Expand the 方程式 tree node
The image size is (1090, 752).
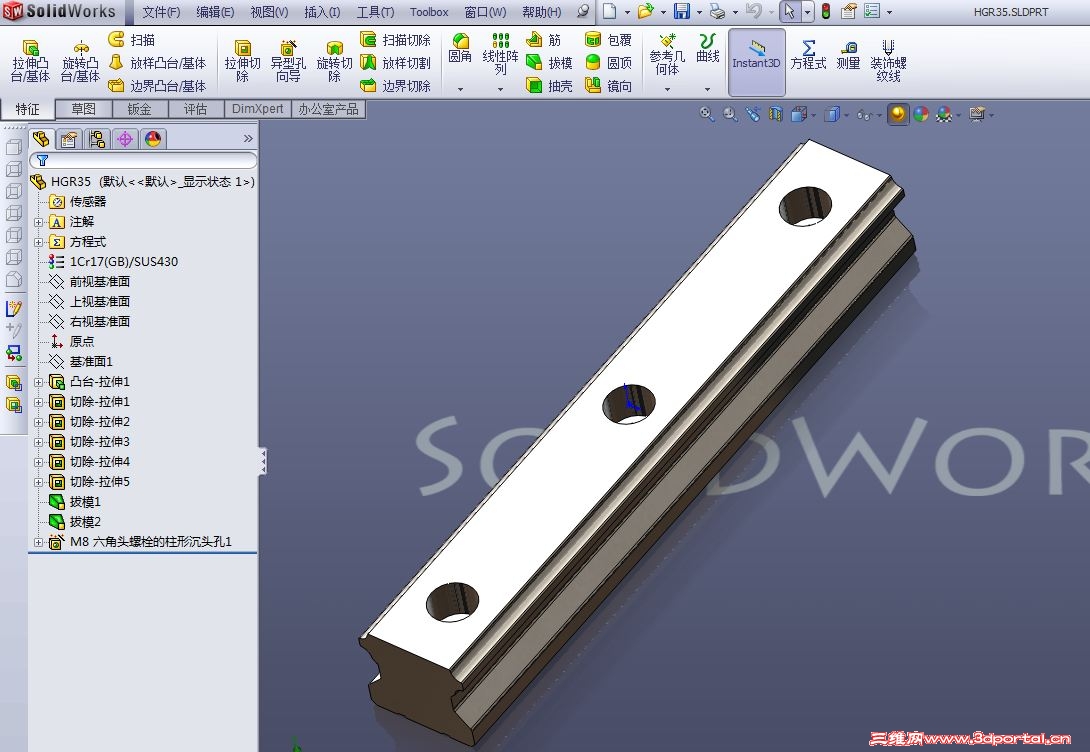(39, 243)
